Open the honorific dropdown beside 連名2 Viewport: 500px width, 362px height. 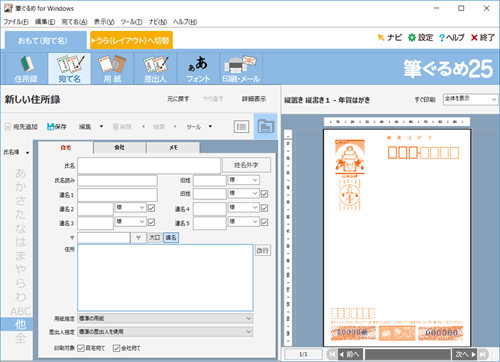point(131,208)
